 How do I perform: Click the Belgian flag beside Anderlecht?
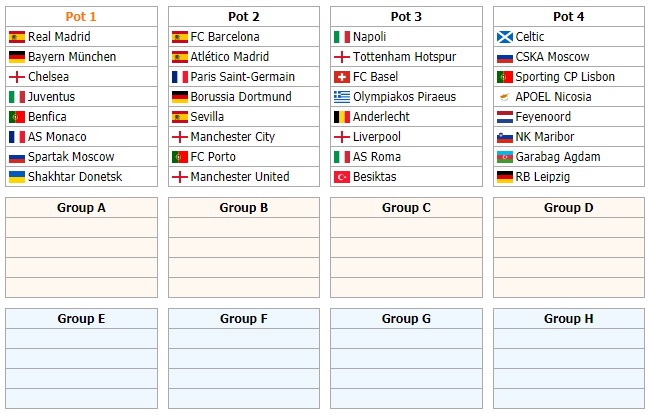point(342,117)
